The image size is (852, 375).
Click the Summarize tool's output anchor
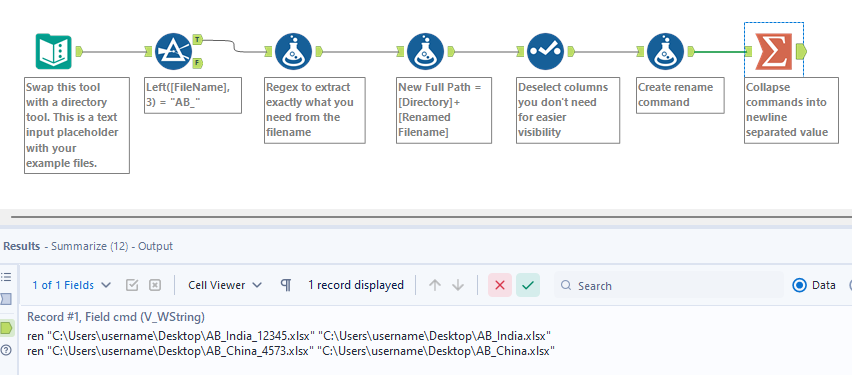tap(801, 52)
